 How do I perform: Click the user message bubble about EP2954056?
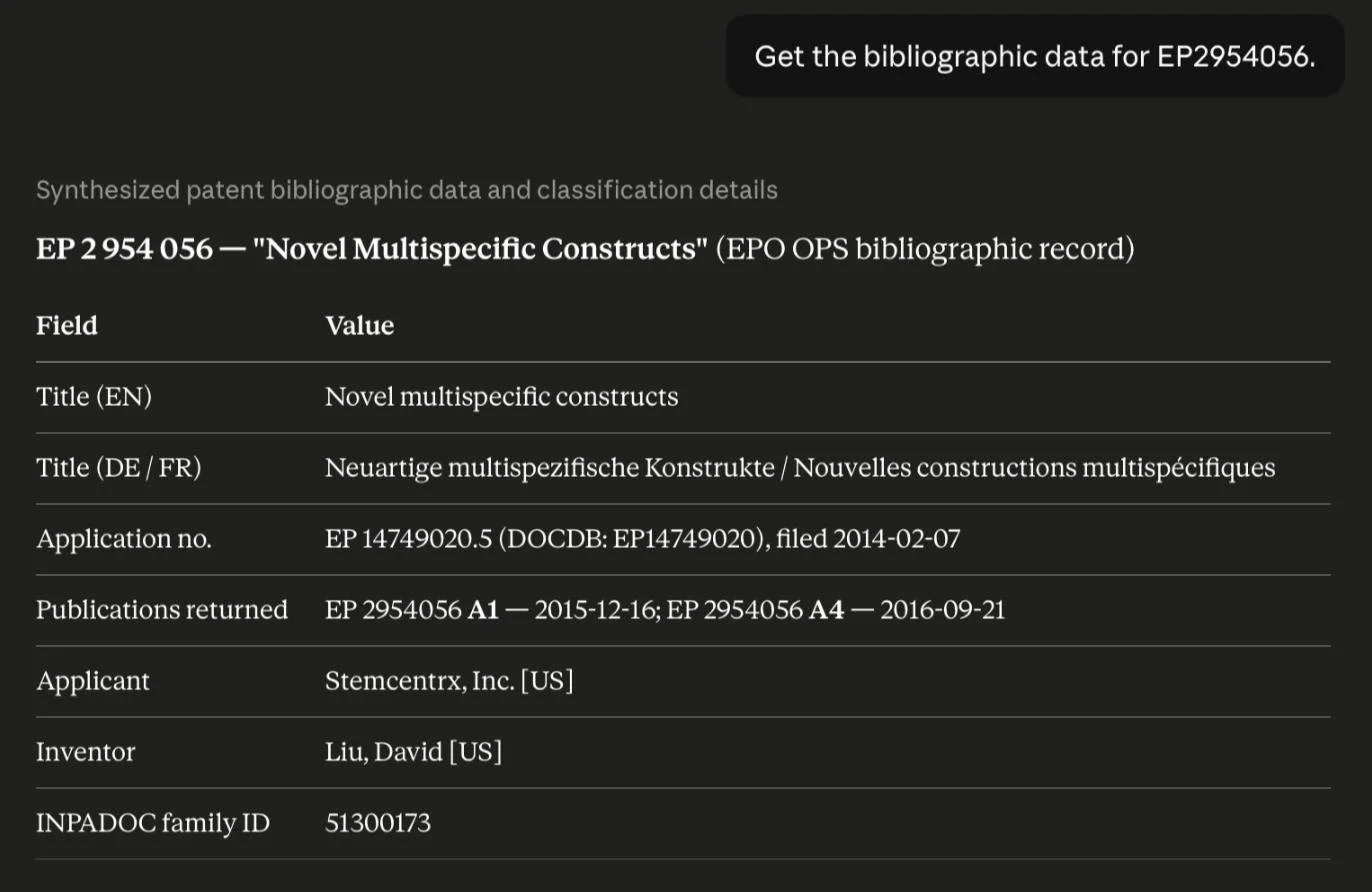(x=1035, y=56)
